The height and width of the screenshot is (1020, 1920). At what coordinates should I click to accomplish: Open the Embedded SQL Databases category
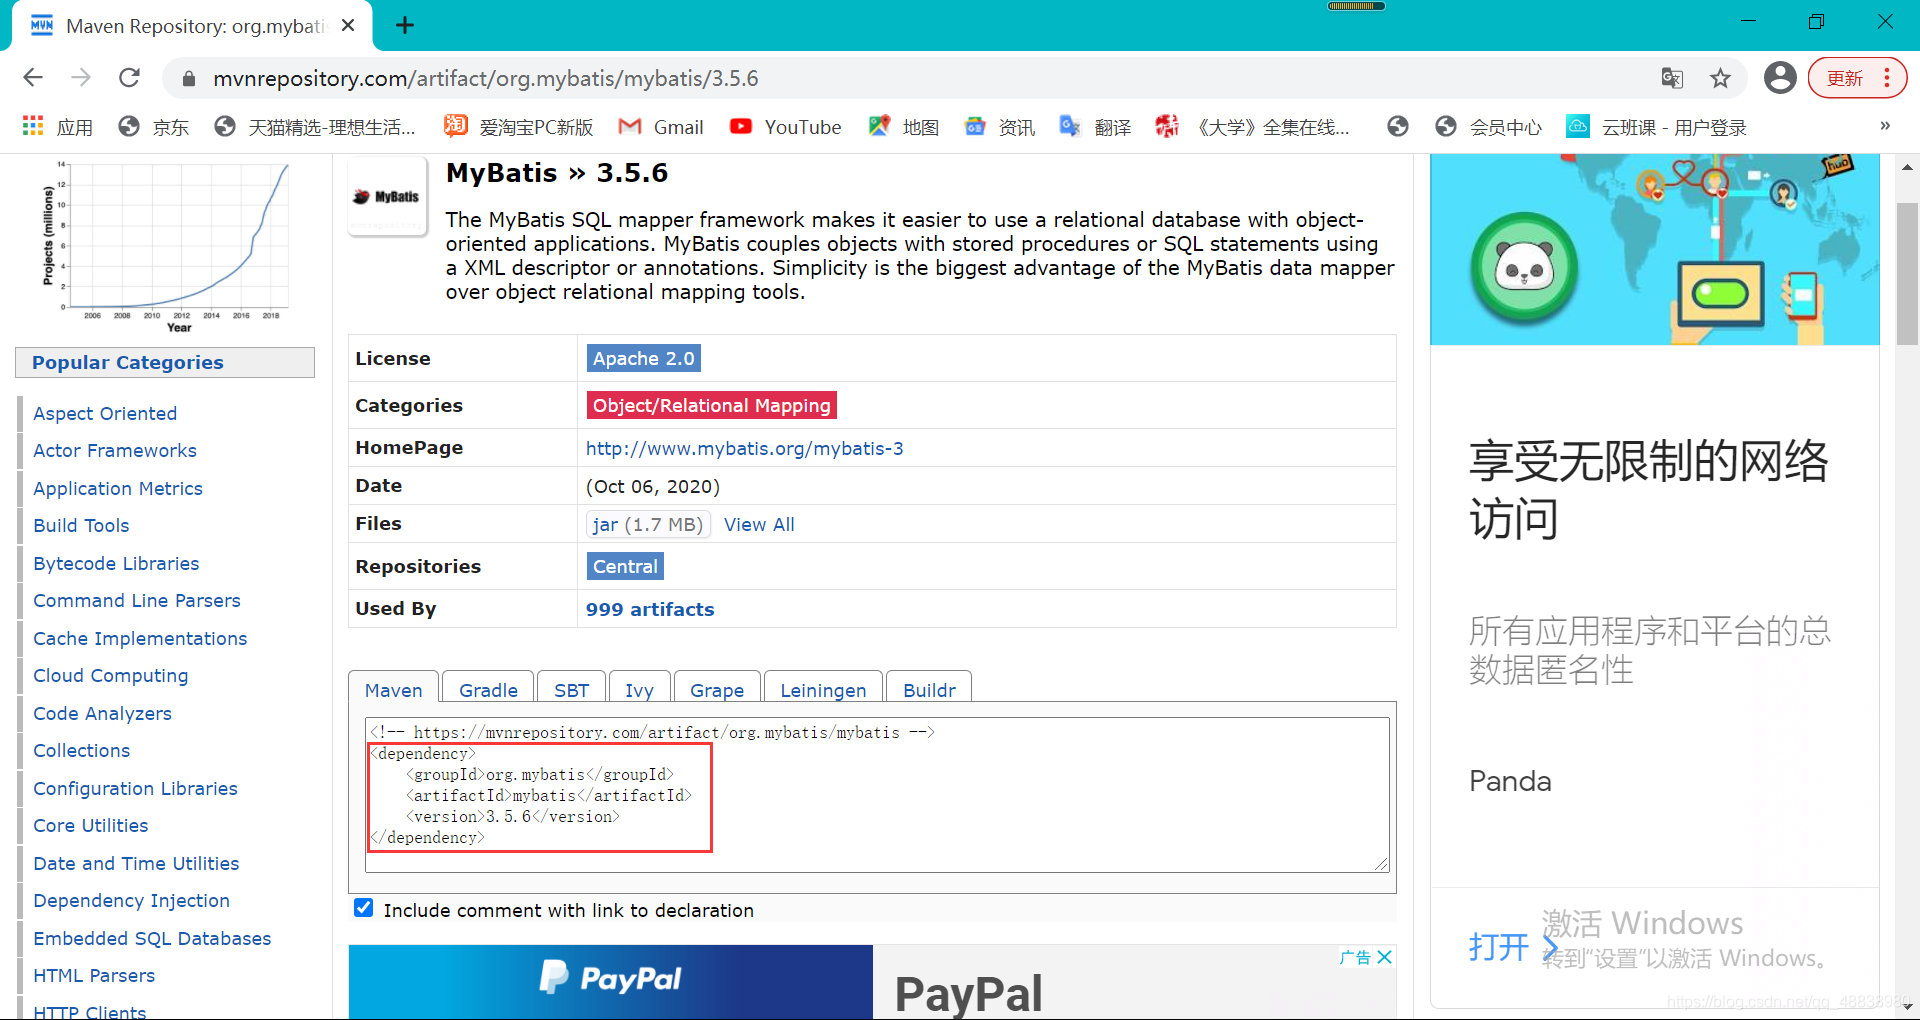[x=152, y=938]
